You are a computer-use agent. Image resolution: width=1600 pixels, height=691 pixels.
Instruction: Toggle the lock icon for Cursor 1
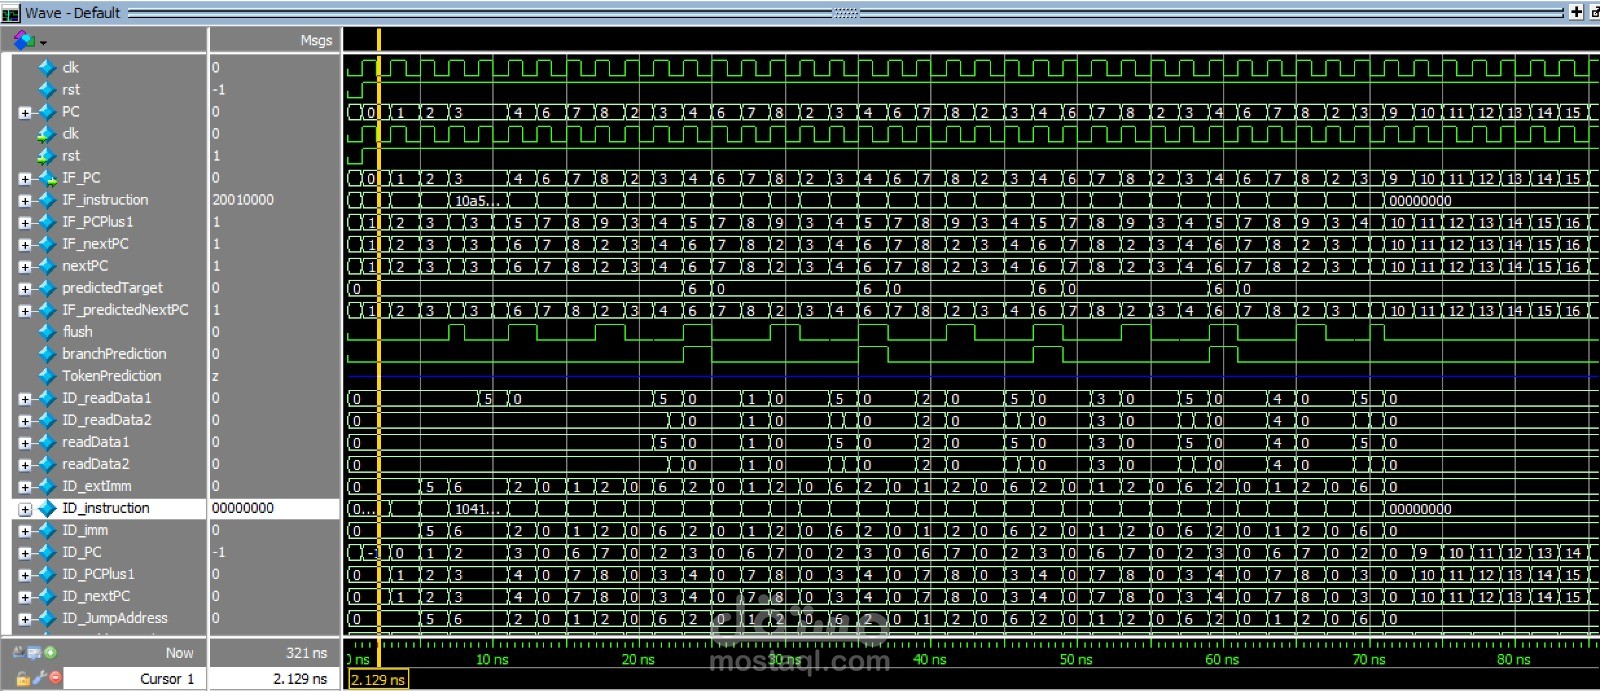click(x=22, y=678)
